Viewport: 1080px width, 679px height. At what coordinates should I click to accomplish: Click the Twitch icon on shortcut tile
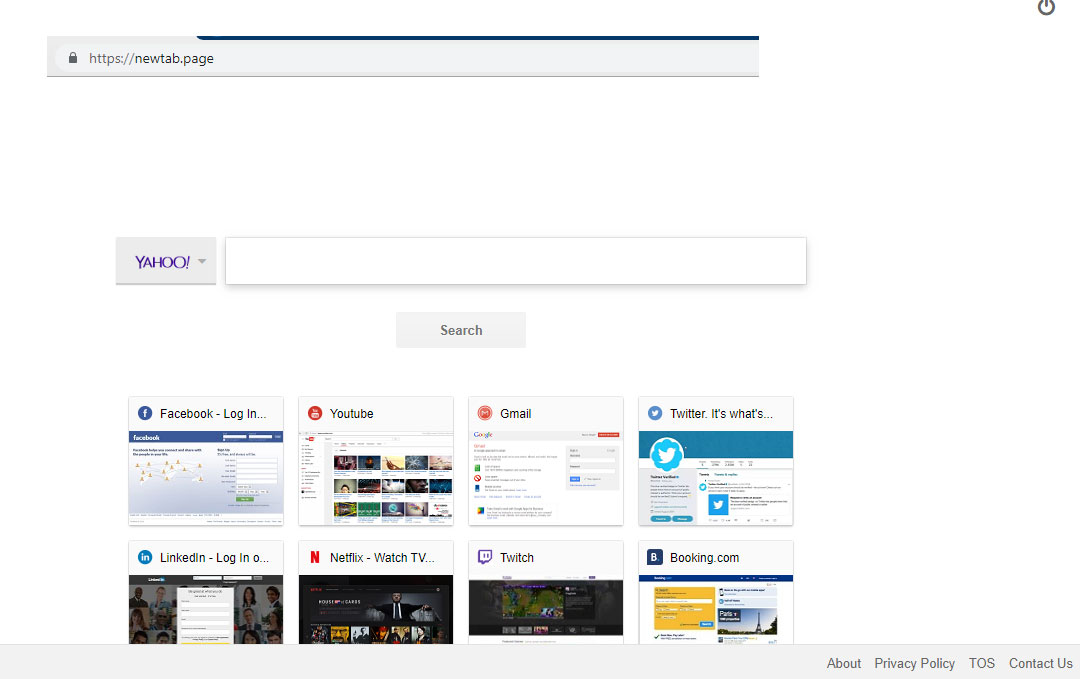[485, 558]
